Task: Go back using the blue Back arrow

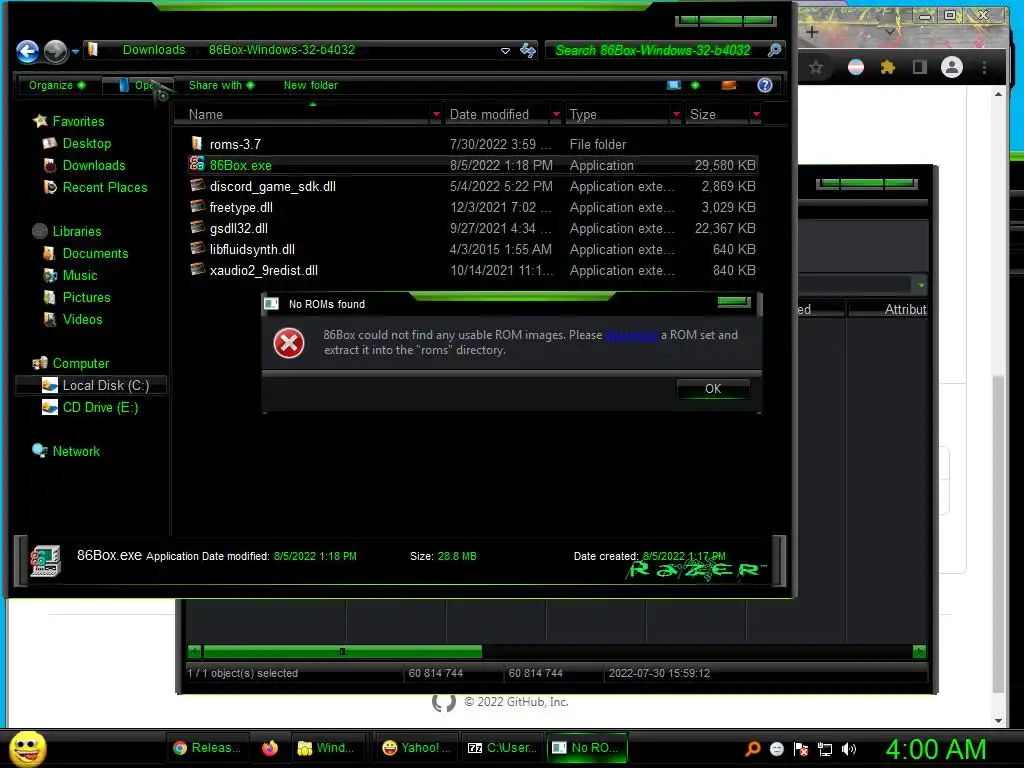Action: (x=27, y=51)
